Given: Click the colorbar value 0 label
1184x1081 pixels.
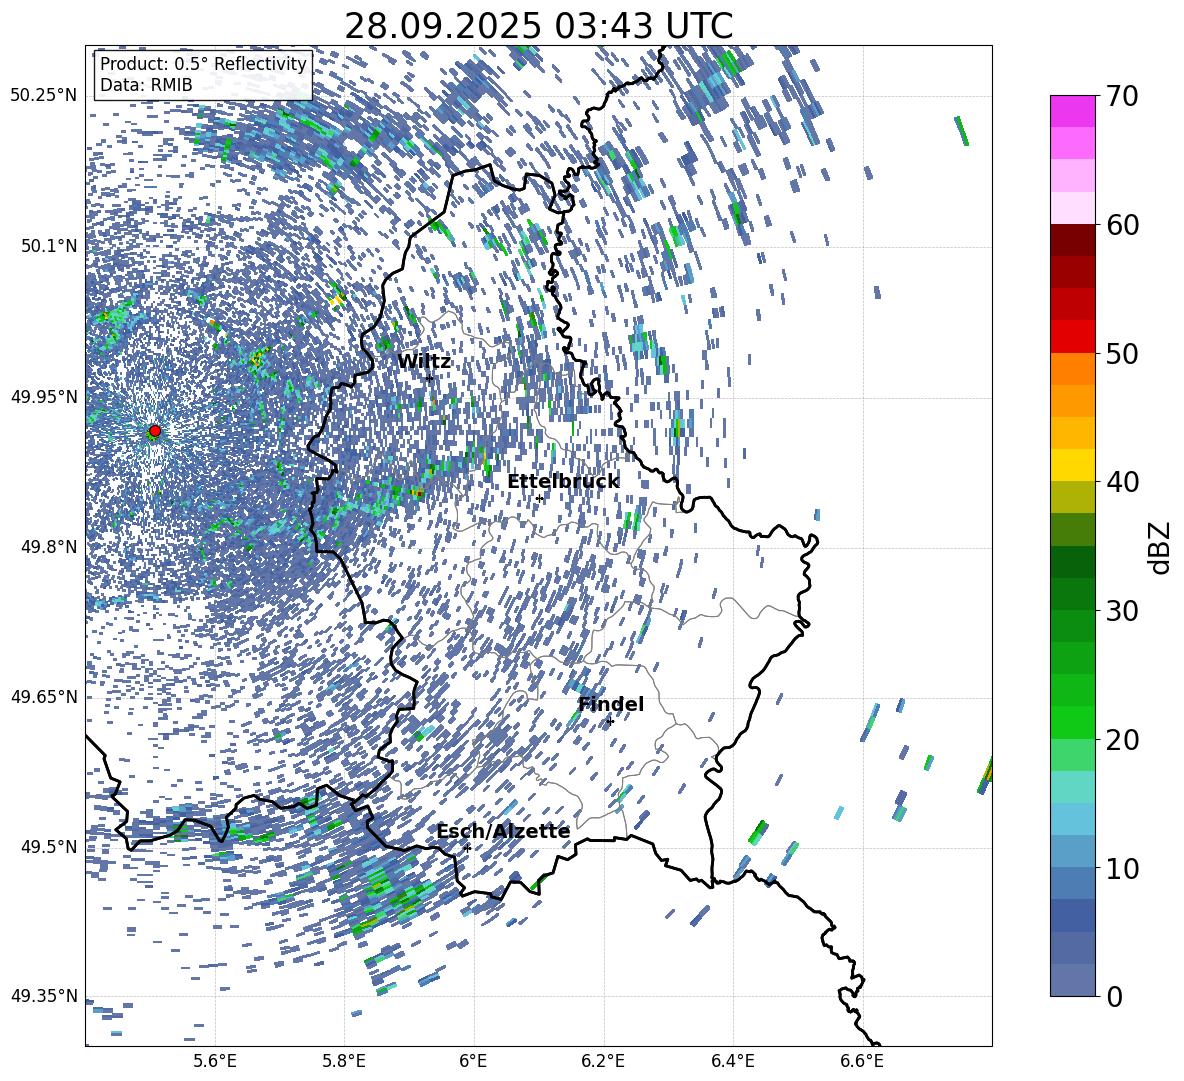Looking at the screenshot, I should [x=1114, y=996].
